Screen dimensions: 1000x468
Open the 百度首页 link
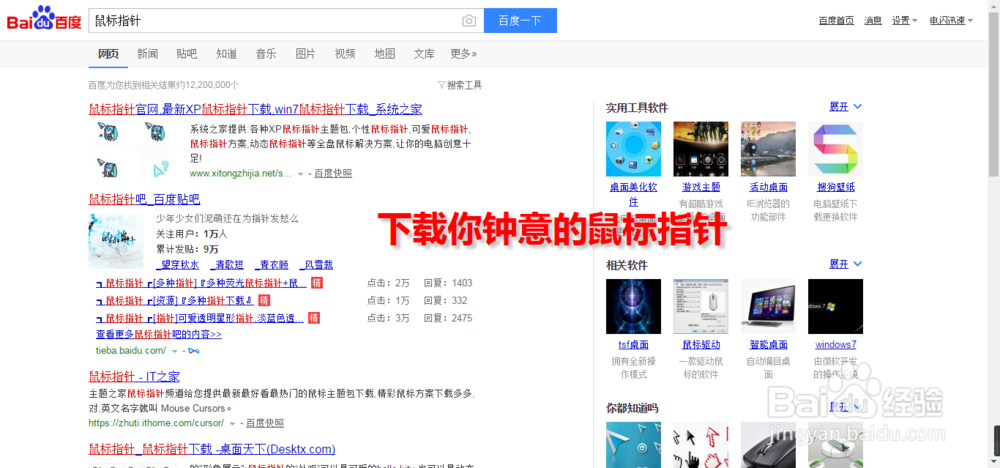click(836, 20)
